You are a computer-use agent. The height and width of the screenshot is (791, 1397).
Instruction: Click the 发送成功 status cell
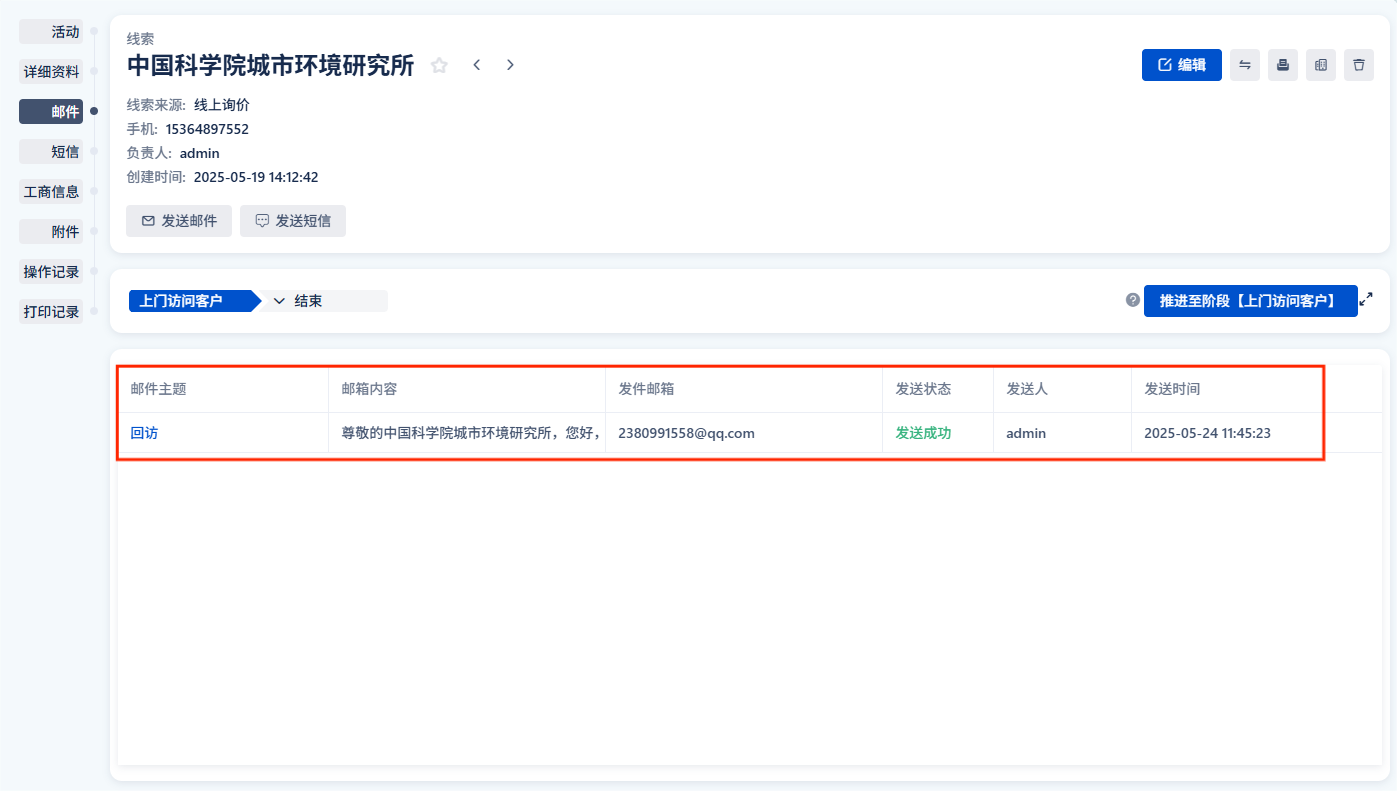point(938,433)
